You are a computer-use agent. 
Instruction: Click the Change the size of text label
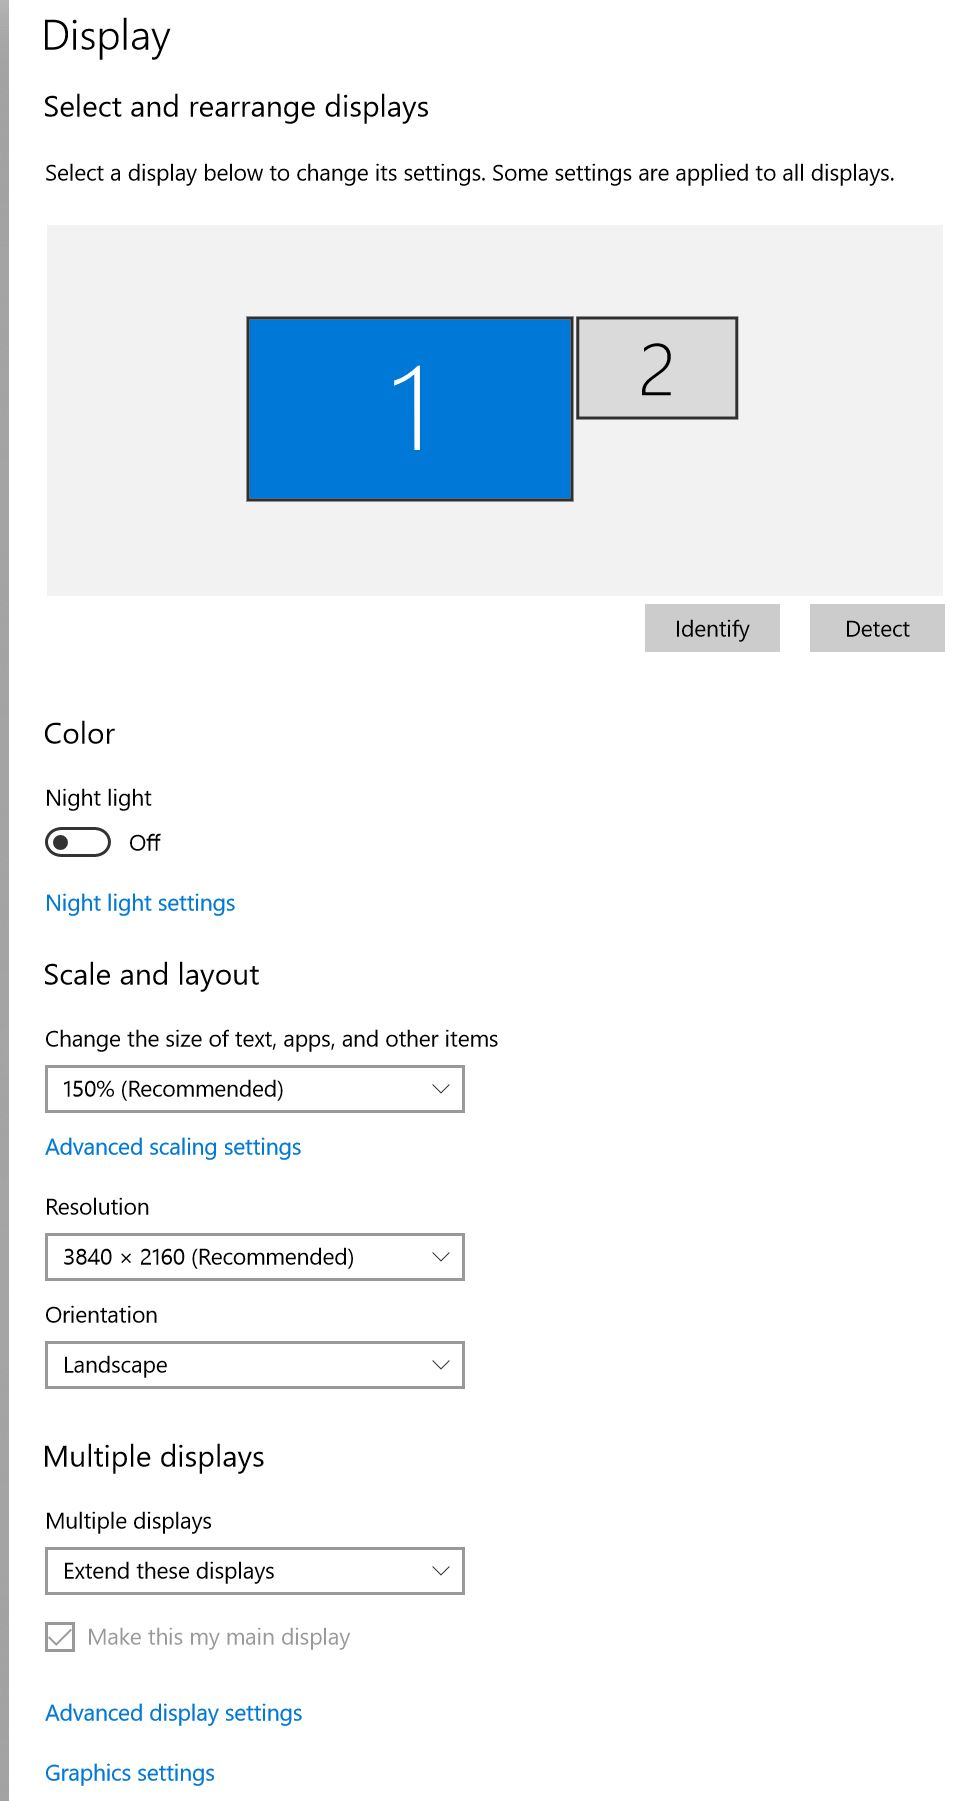pyautogui.click(x=271, y=1039)
